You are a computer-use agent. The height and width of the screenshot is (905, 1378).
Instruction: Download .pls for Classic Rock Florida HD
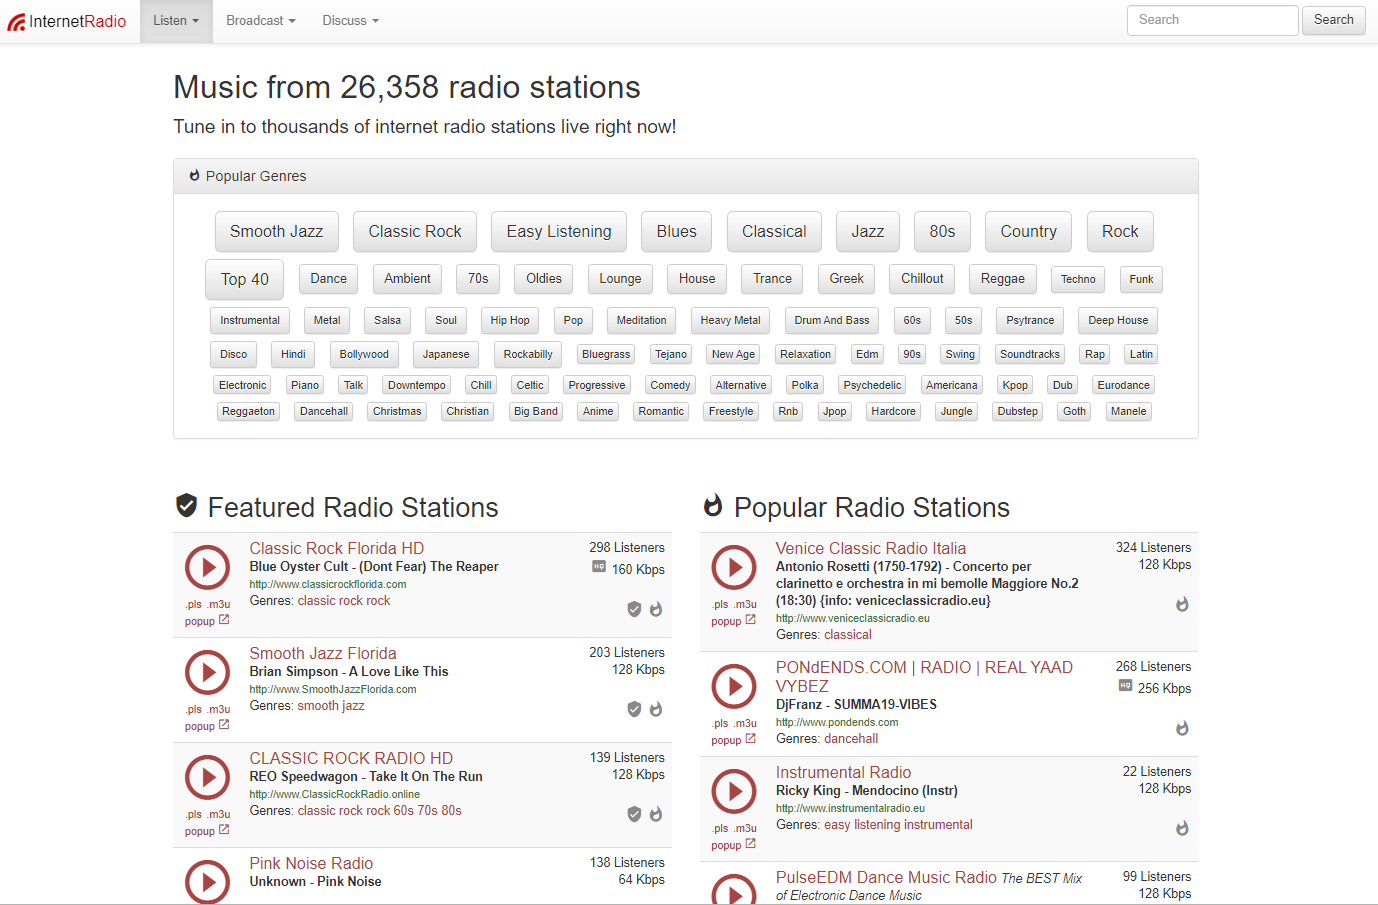[194, 604]
